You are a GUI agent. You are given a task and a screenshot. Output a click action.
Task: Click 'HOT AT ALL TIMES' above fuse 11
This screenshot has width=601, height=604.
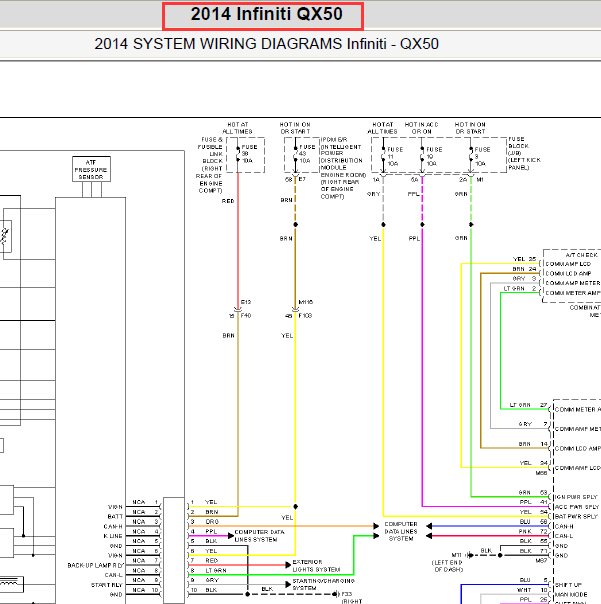[x=382, y=128]
